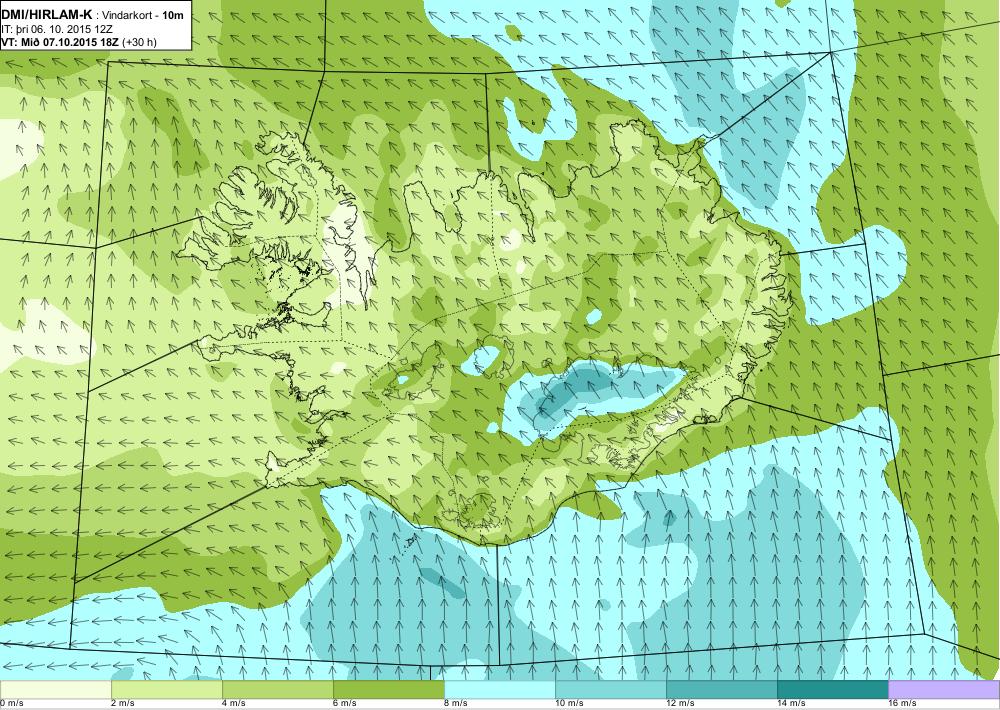Click the 'DMI/HIRLAM-K' model title text

(47, 15)
